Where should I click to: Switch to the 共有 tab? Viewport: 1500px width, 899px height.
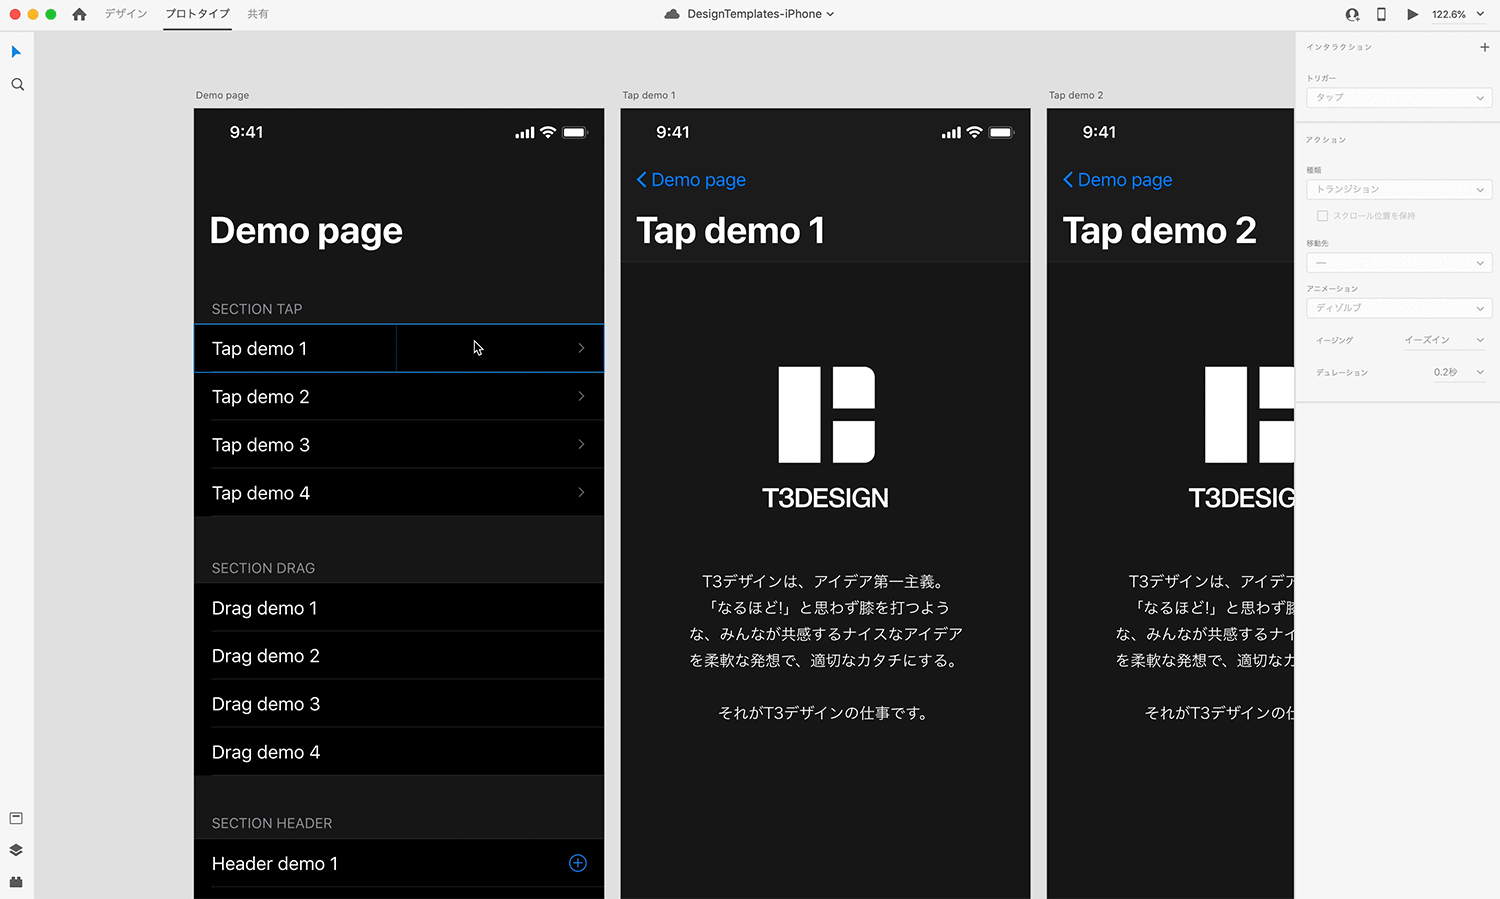[x=258, y=14]
